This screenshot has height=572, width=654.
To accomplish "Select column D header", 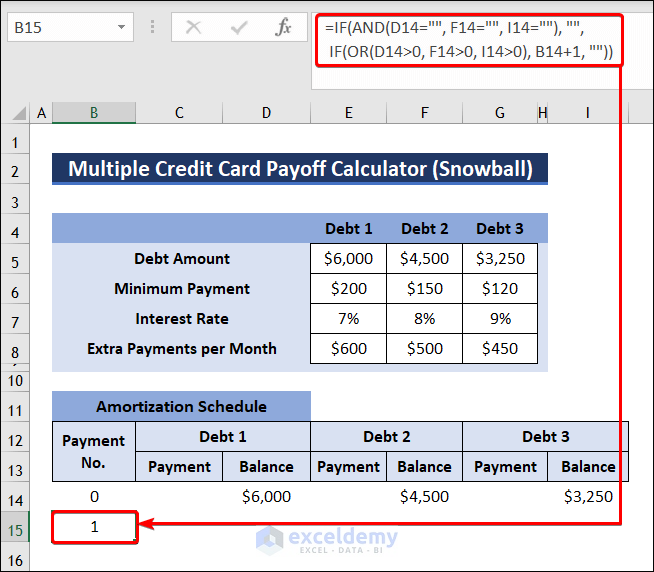I will pos(266,113).
